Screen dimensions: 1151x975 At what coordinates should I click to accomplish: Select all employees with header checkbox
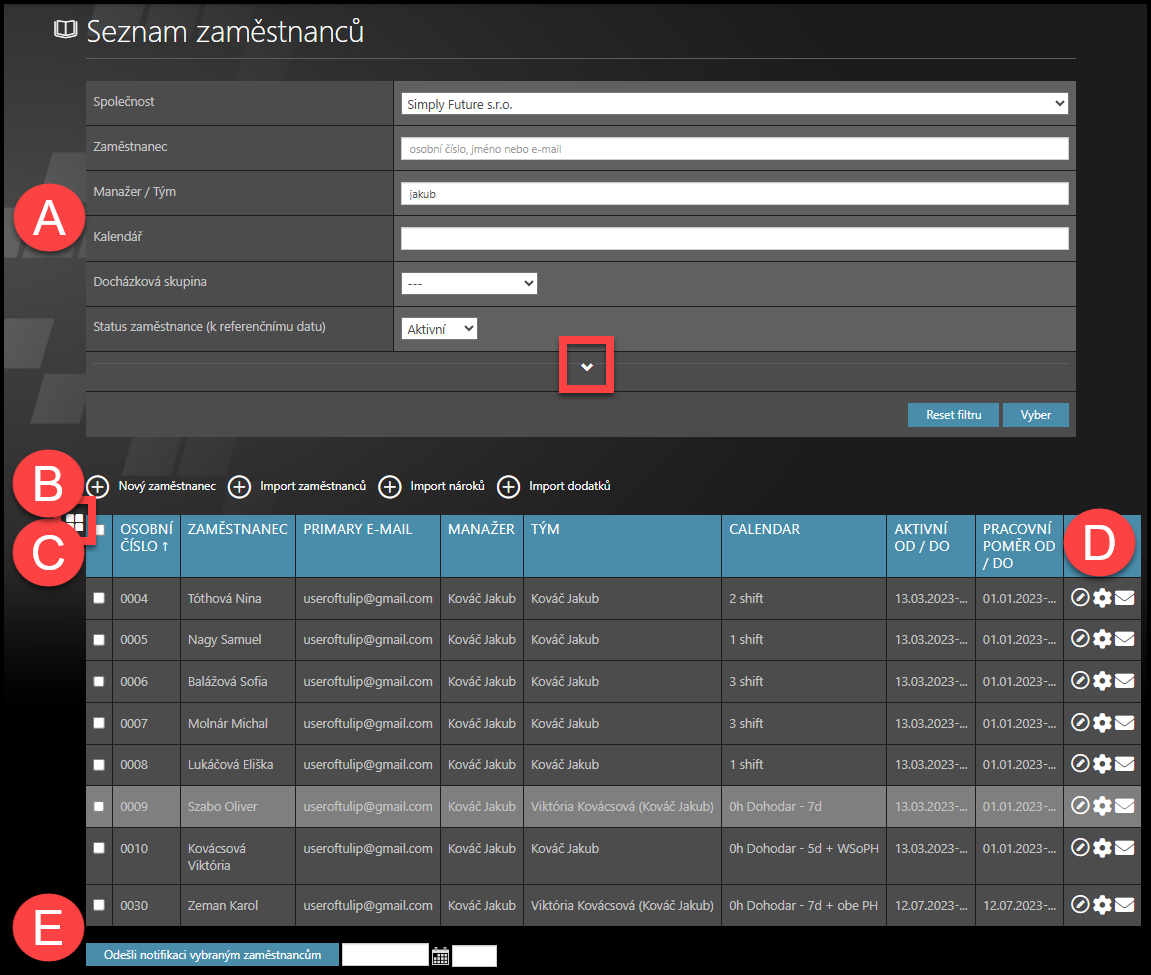[100, 530]
